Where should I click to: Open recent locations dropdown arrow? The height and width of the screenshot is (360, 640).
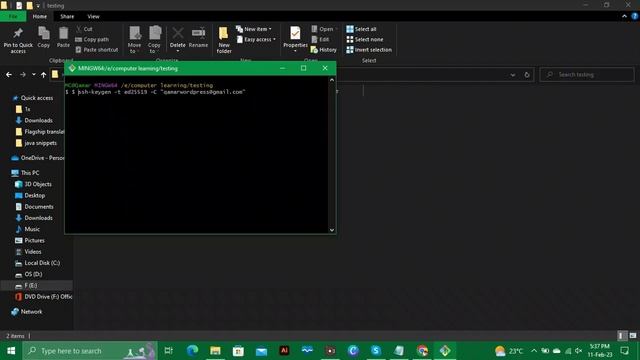click(33, 75)
